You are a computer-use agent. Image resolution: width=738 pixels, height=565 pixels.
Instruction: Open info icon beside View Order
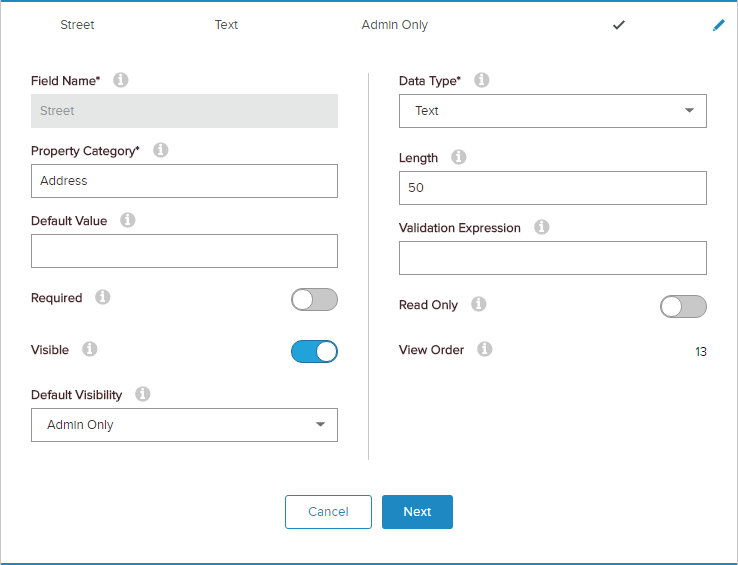coord(484,349)
